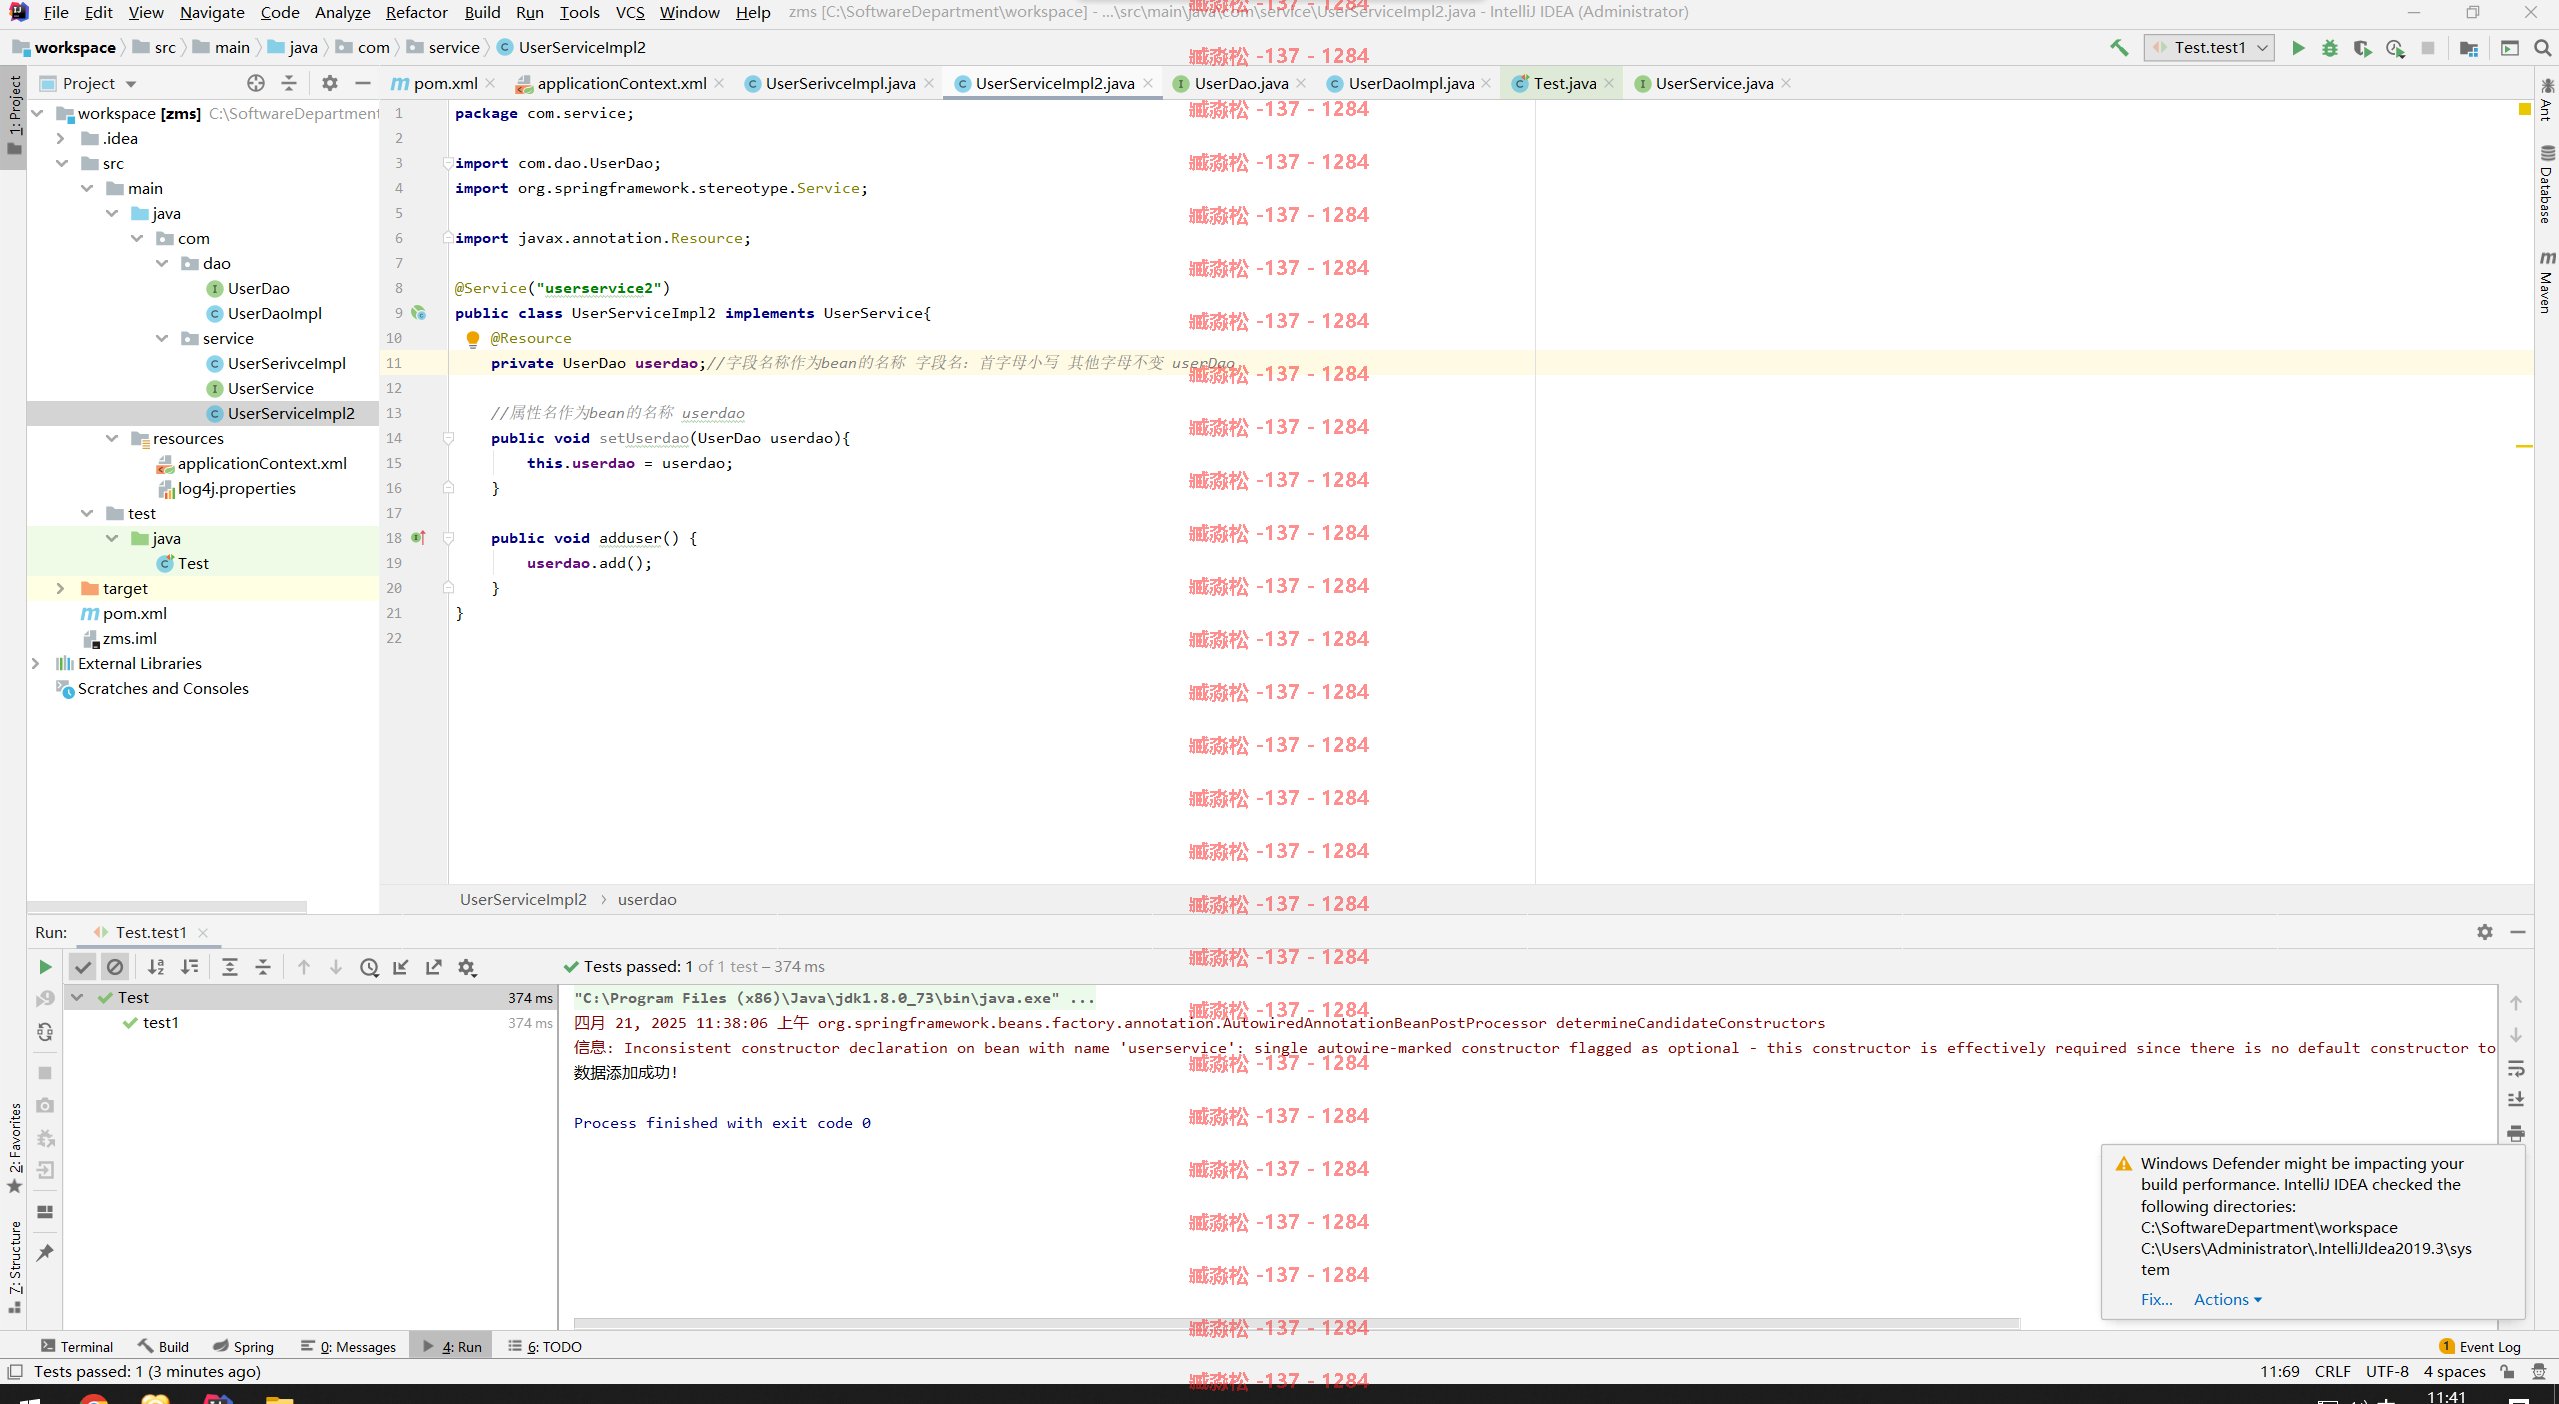Open the Analyze menu
Screen dimensions: 2559x1404
pyautogui.click(x=342, y=12)
